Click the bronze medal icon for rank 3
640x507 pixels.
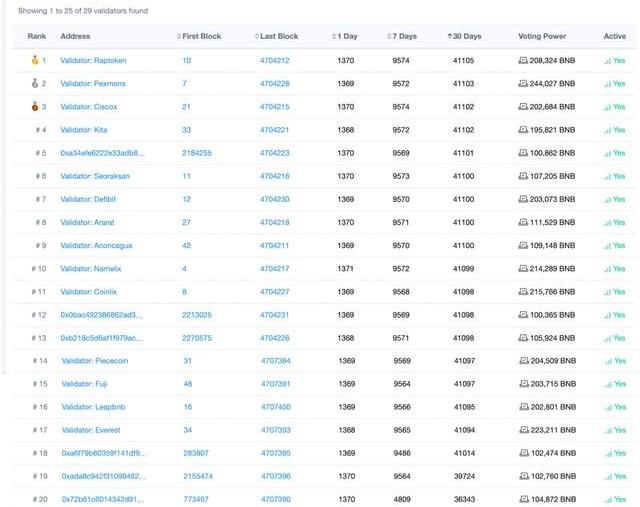[x=35, y=106]
